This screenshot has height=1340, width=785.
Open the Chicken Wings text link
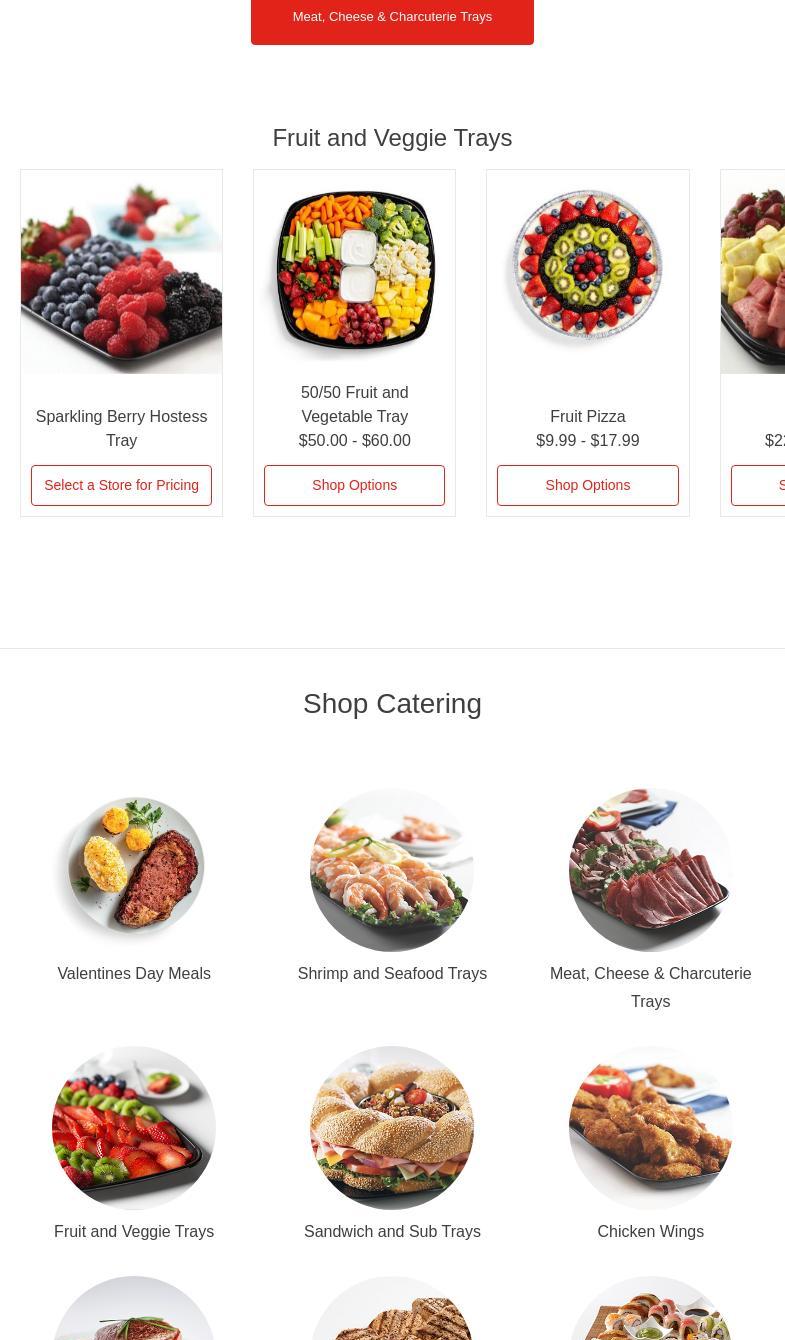pos(650,1231)
